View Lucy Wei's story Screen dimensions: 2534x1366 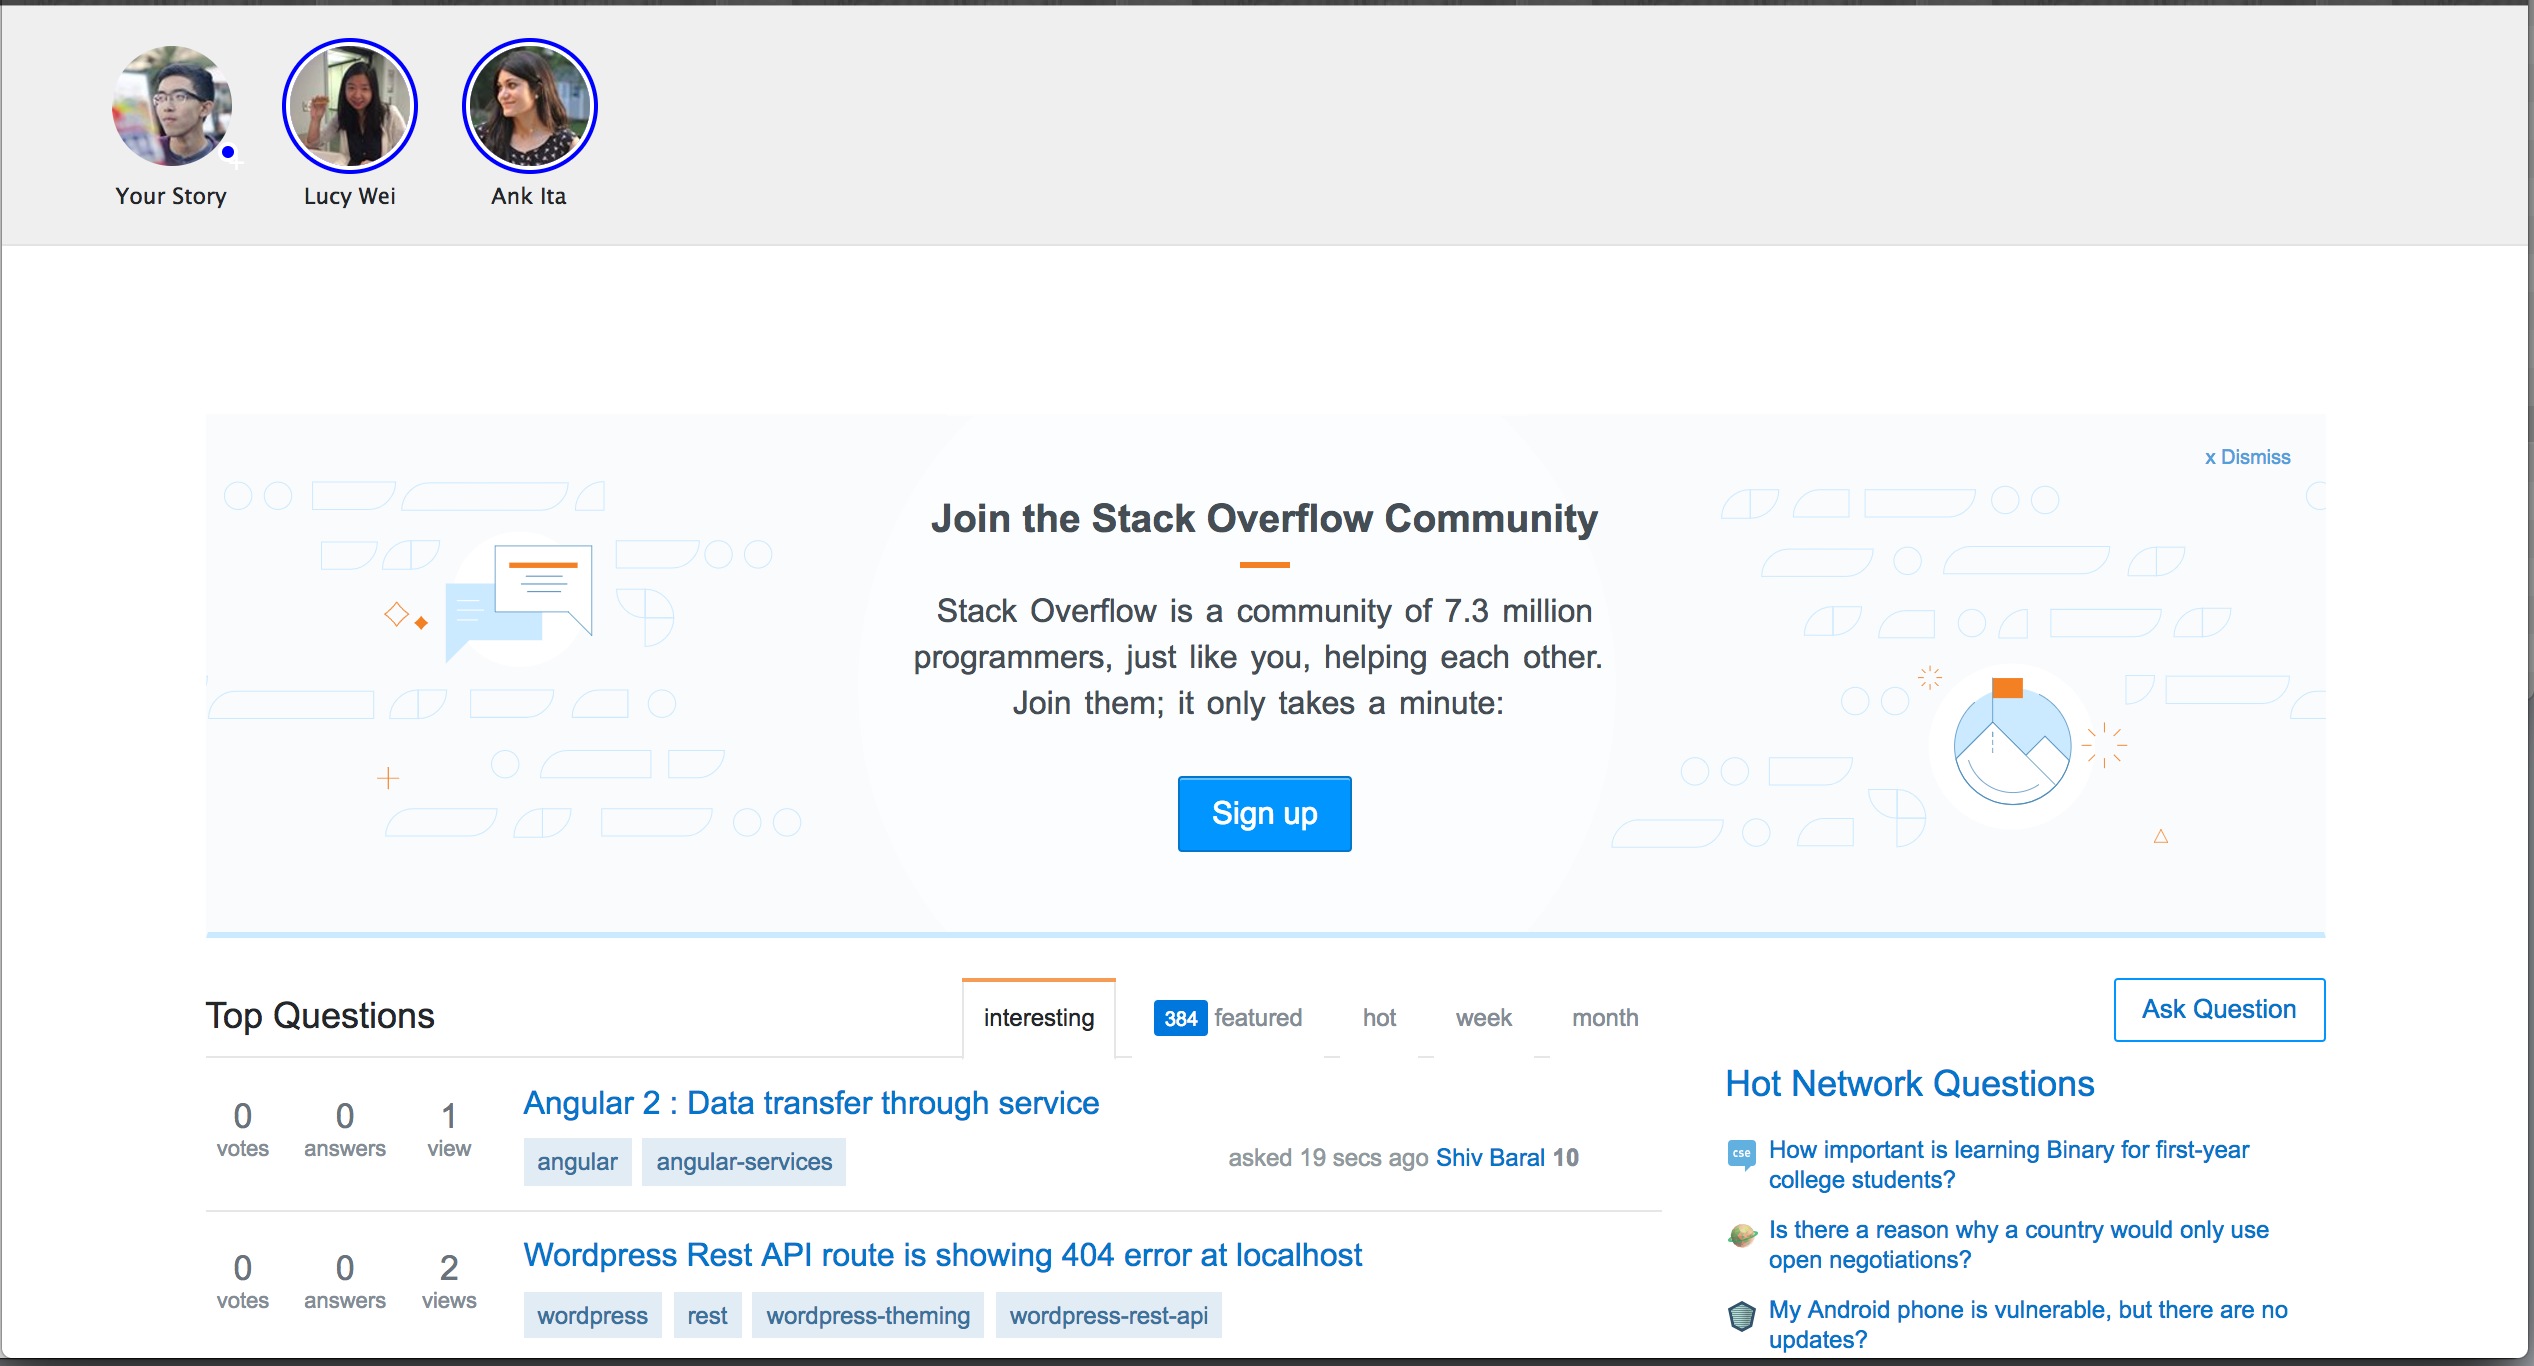(x=350, y=106)
